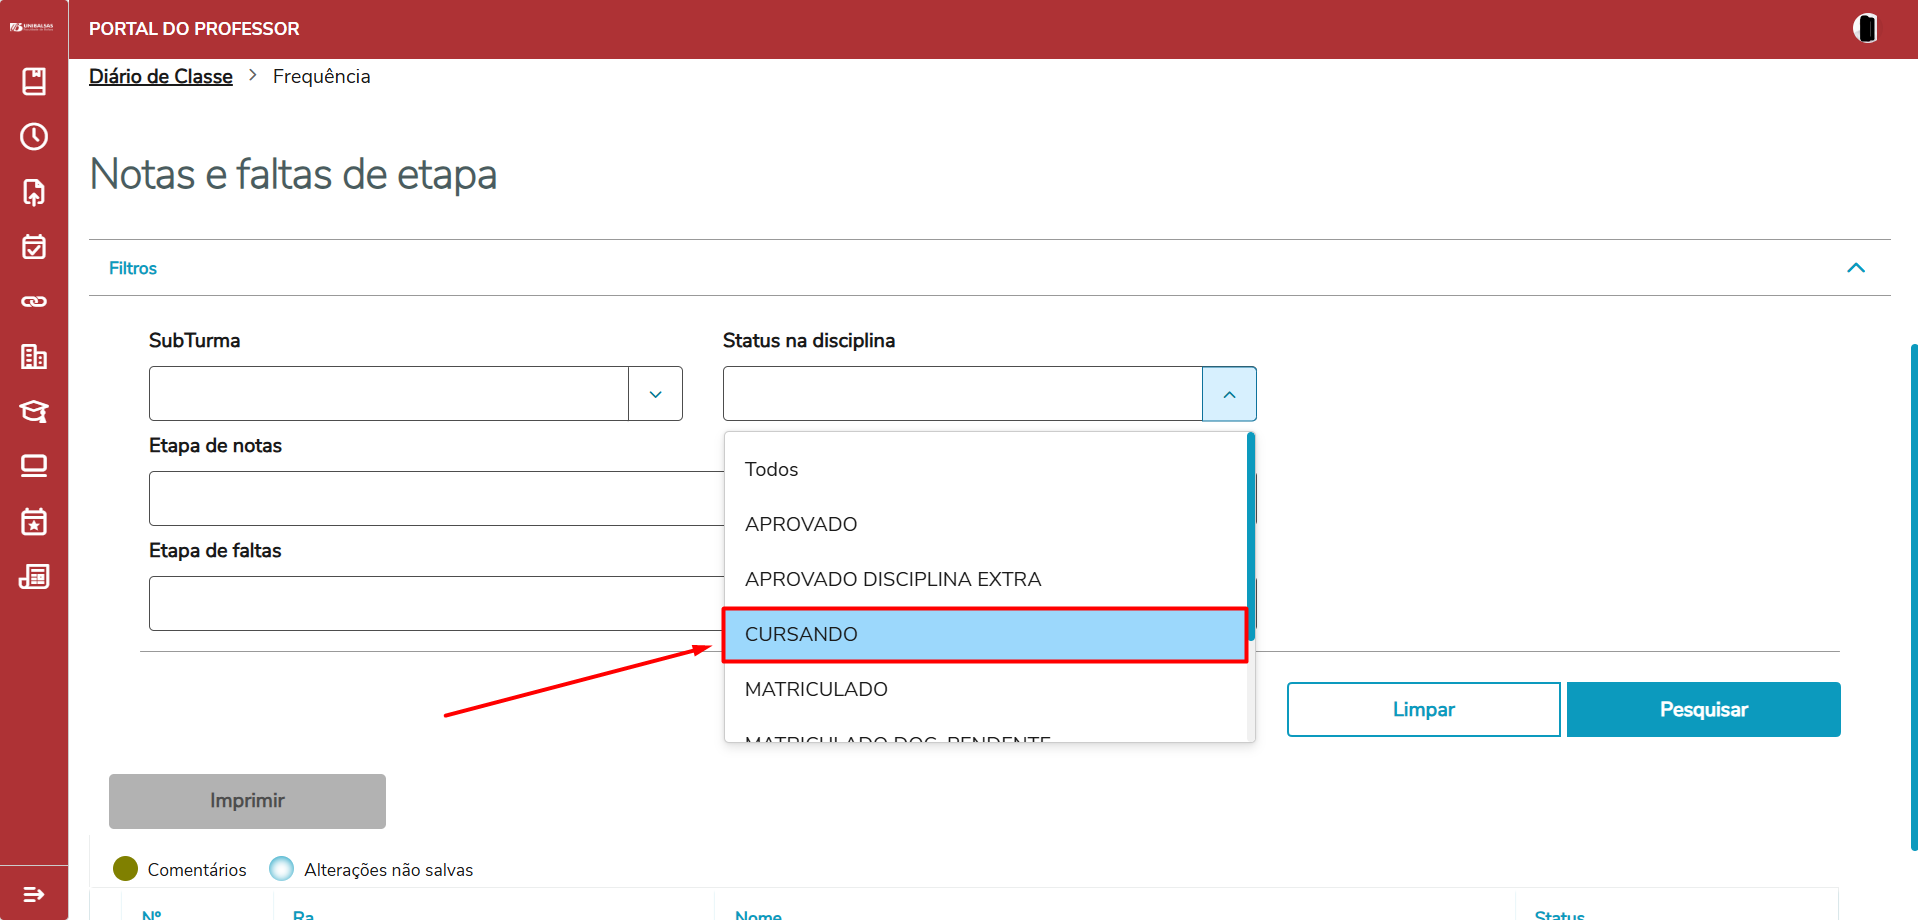
Task: Click the graduation cap icon in sidebar
Action: (34, 411)
